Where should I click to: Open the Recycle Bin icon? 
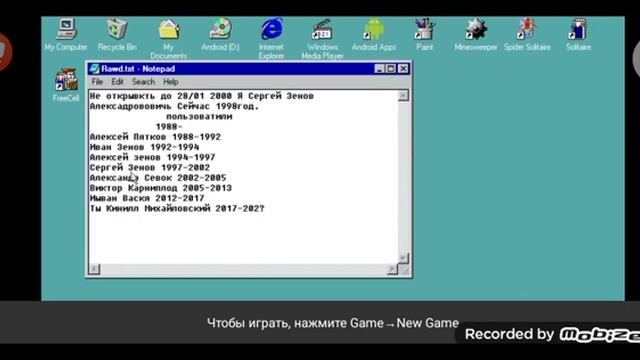point(117,34)
